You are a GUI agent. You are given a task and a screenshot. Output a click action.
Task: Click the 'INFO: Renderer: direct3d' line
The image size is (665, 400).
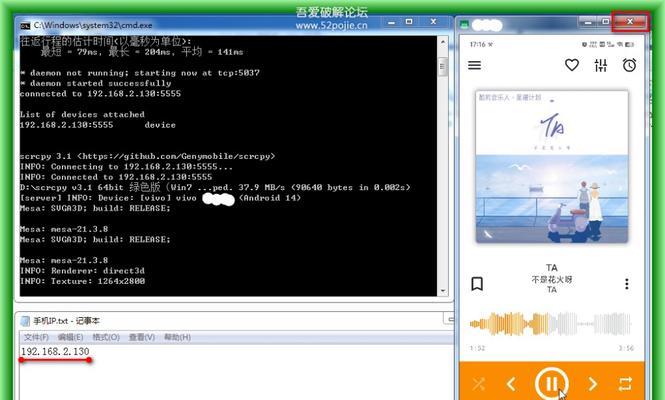[x=82, y=271]
